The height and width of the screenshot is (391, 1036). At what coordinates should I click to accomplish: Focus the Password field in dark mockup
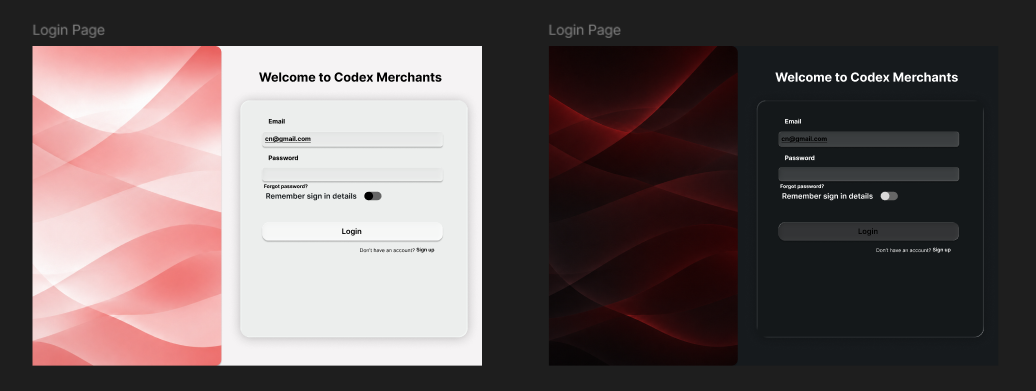pos(868,174)
